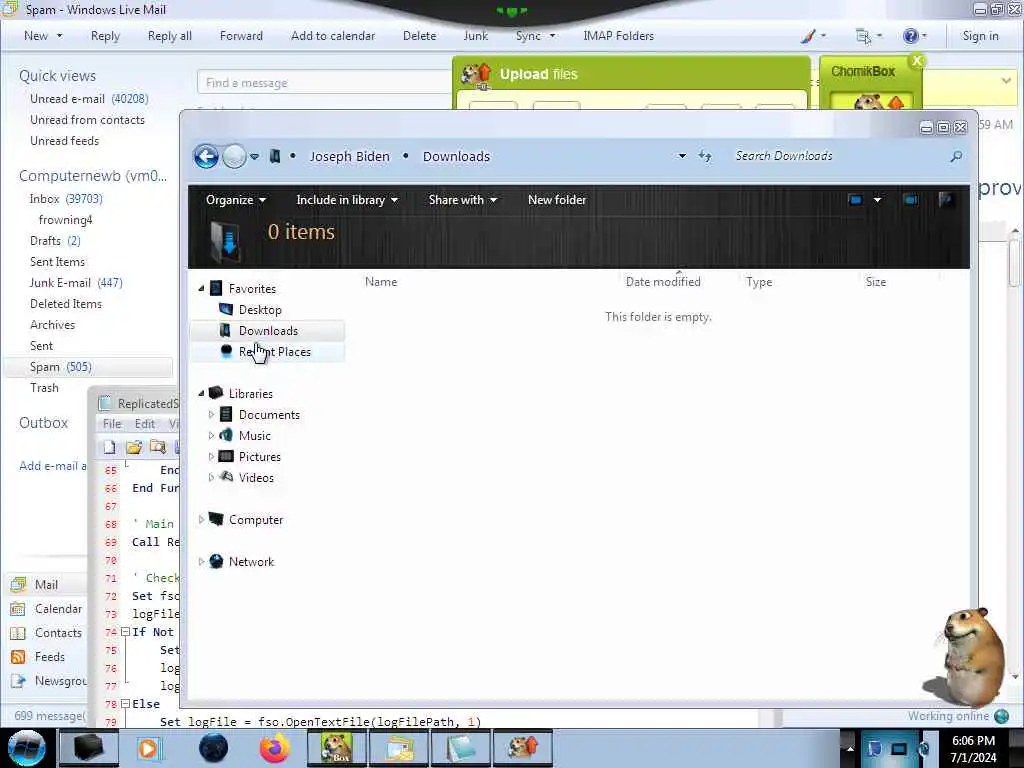Image resolution: width=1024 pixels, height=768 pixels.
Task: Open Include in library menu
Action: pyautogui.click(x=347, y=200)
